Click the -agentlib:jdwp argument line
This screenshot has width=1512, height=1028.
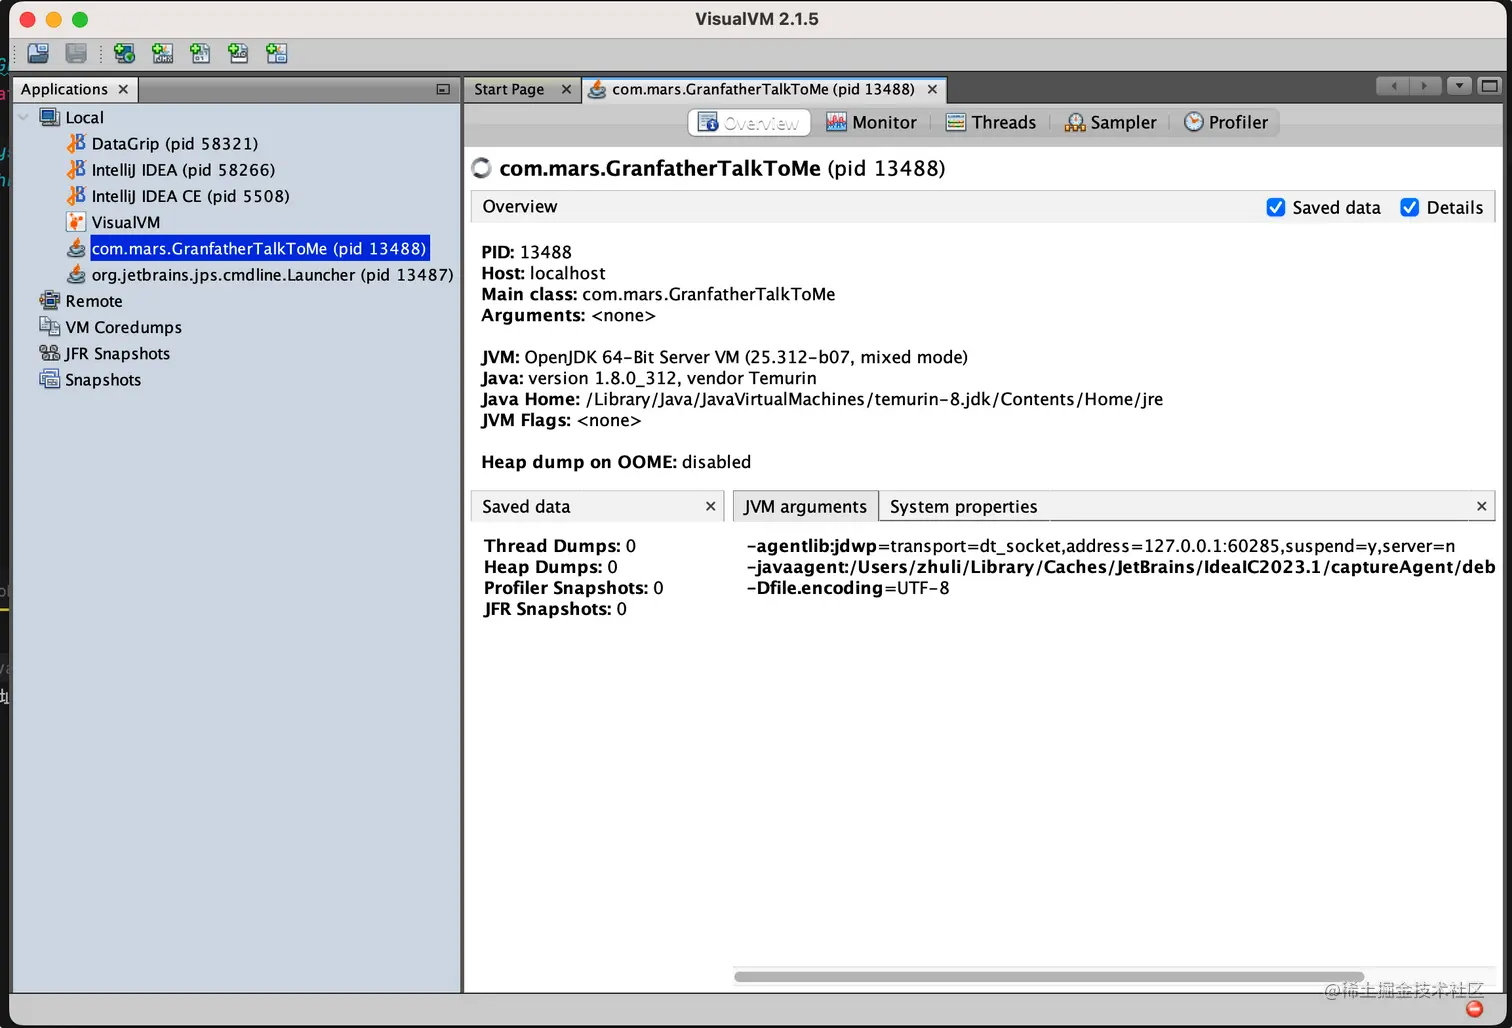[1100, 546]
